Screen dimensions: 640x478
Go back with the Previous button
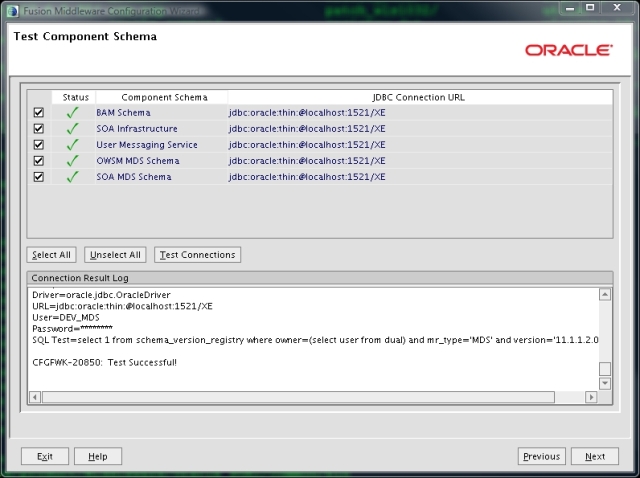[x=542, y=456]
